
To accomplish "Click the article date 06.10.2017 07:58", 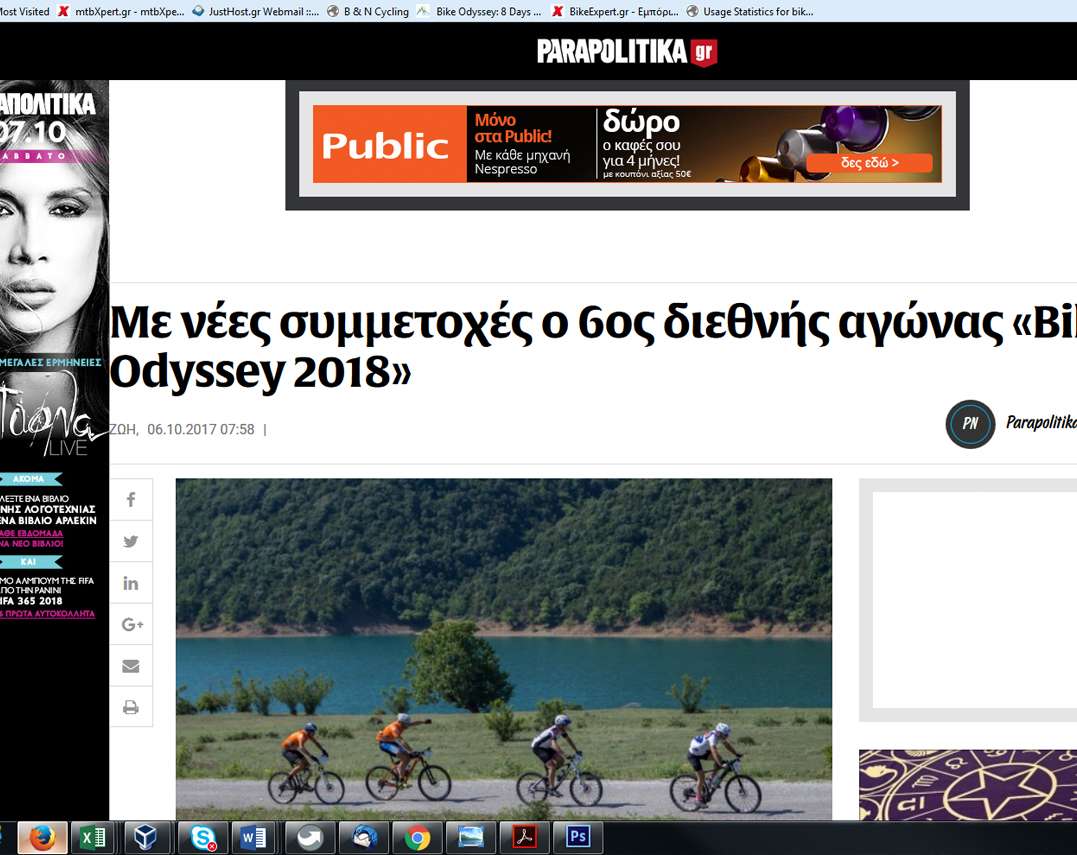I will pyautogui.click(x=201, y=429).
